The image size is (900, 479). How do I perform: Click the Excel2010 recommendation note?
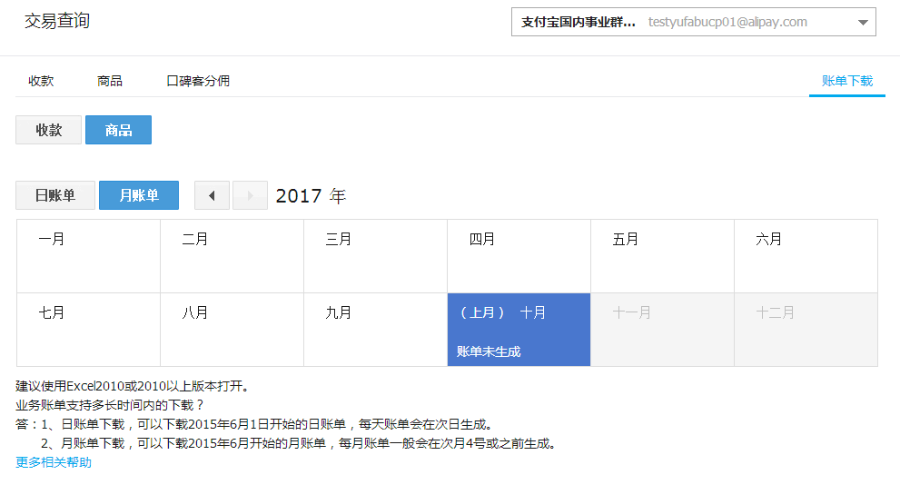[x=133, y=386]
